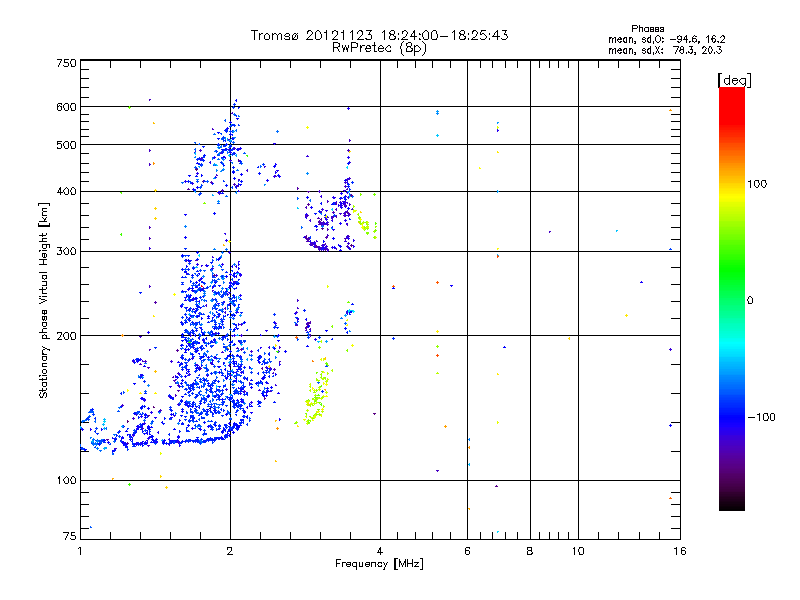This screenshot has height=600, width=800.
Task: Click the colorbar tick label '100'
Action: [757, 184]
